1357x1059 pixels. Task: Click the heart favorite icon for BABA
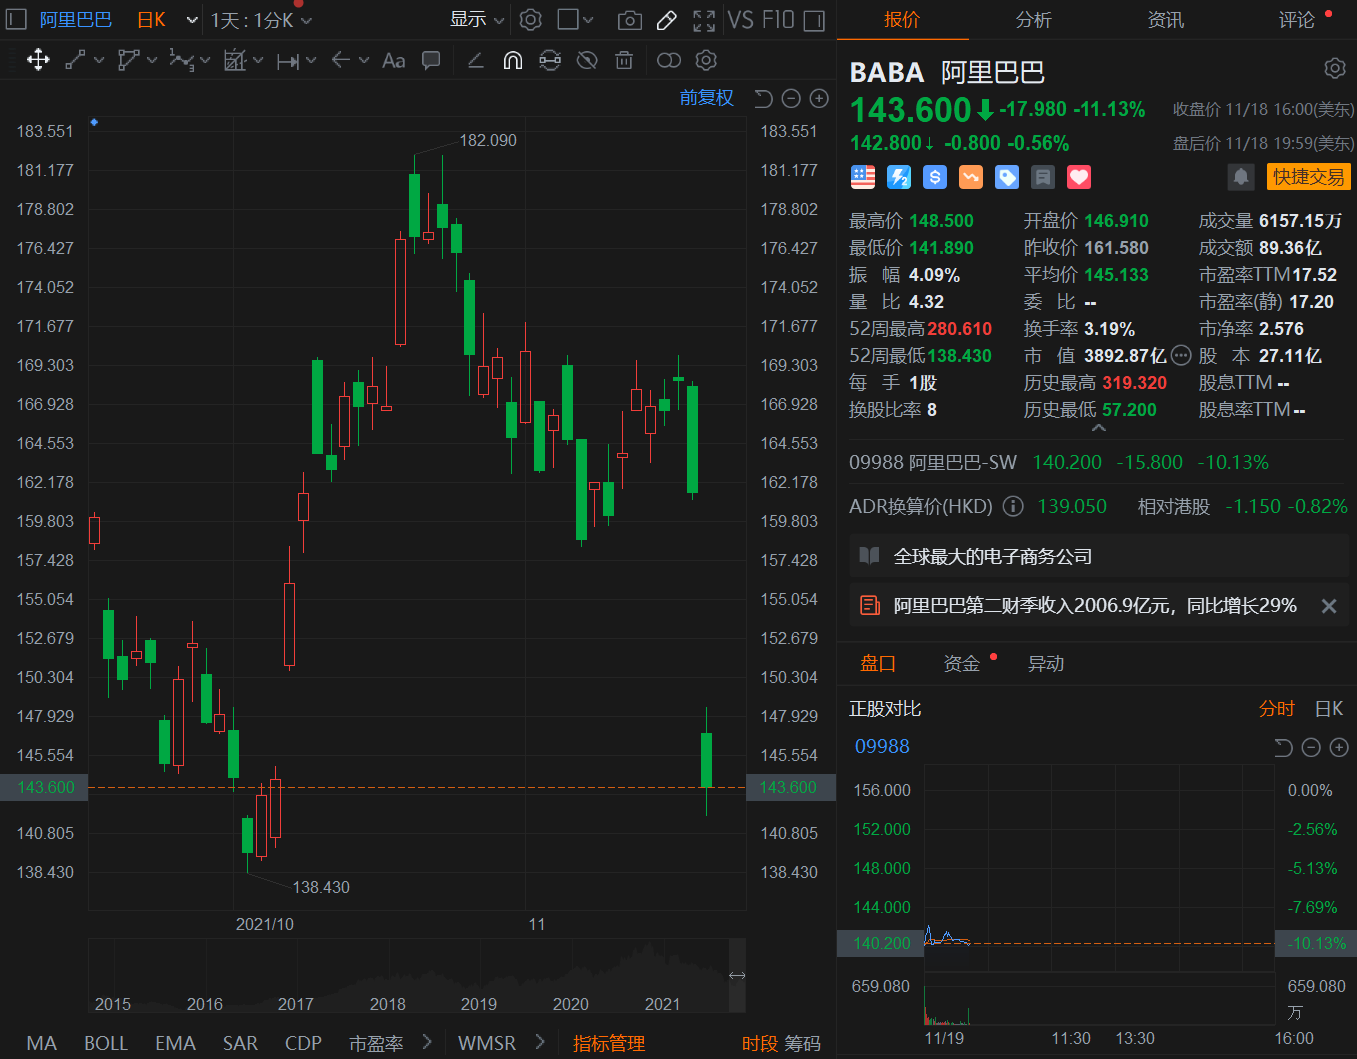pyautogui.click(x=1078, y=177)
